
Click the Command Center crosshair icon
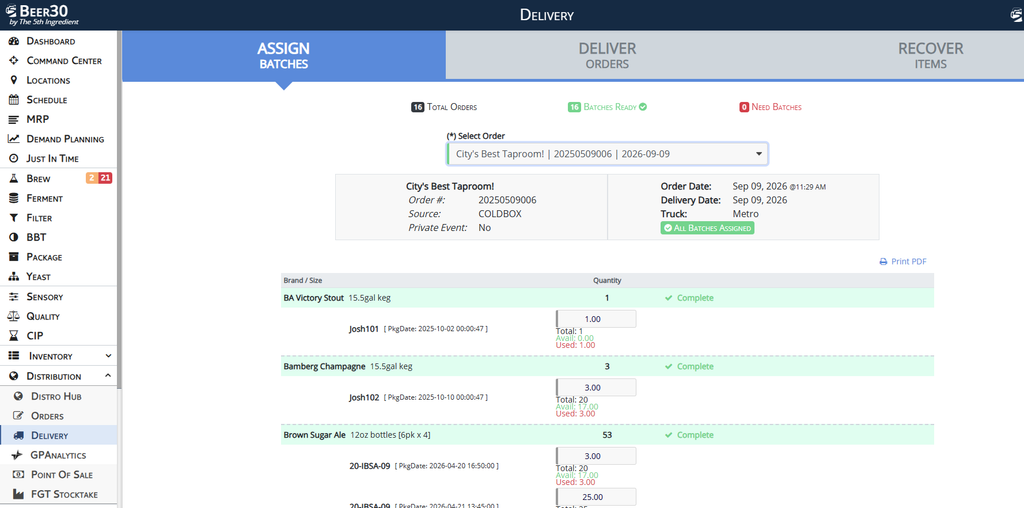(14, 61)
